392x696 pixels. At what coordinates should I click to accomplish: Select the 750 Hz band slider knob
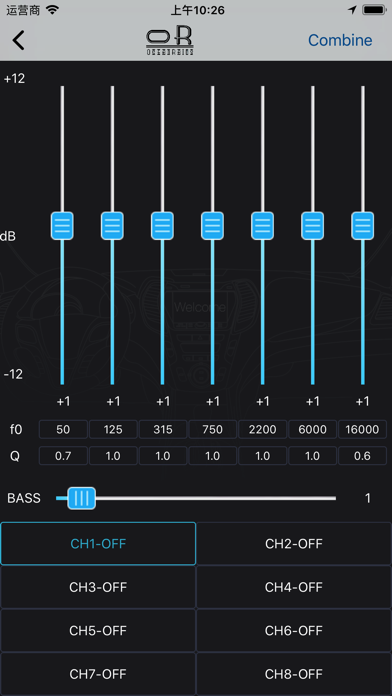tap(213, 226)
